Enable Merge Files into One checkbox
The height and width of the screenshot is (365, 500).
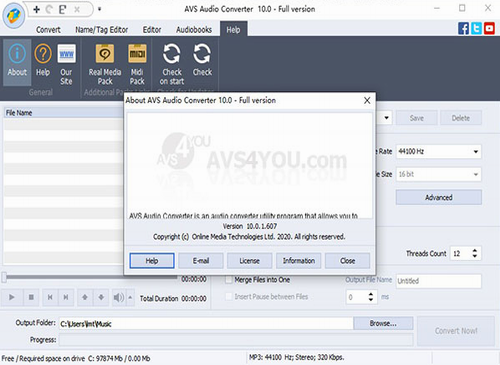pyautogui.click(x=229, y=280)
